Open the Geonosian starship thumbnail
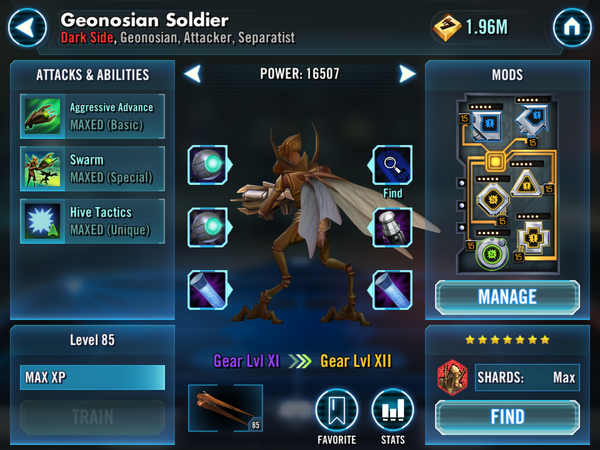The height and width of the screenshot is (450, 600). point(225,408)
